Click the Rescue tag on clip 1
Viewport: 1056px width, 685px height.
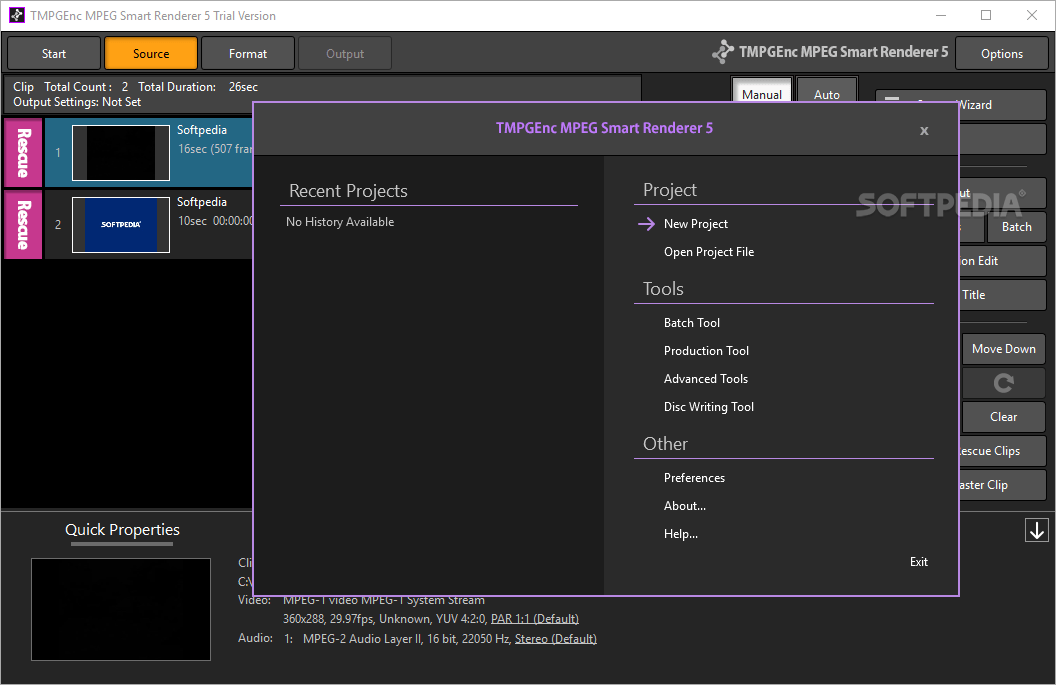23,153
